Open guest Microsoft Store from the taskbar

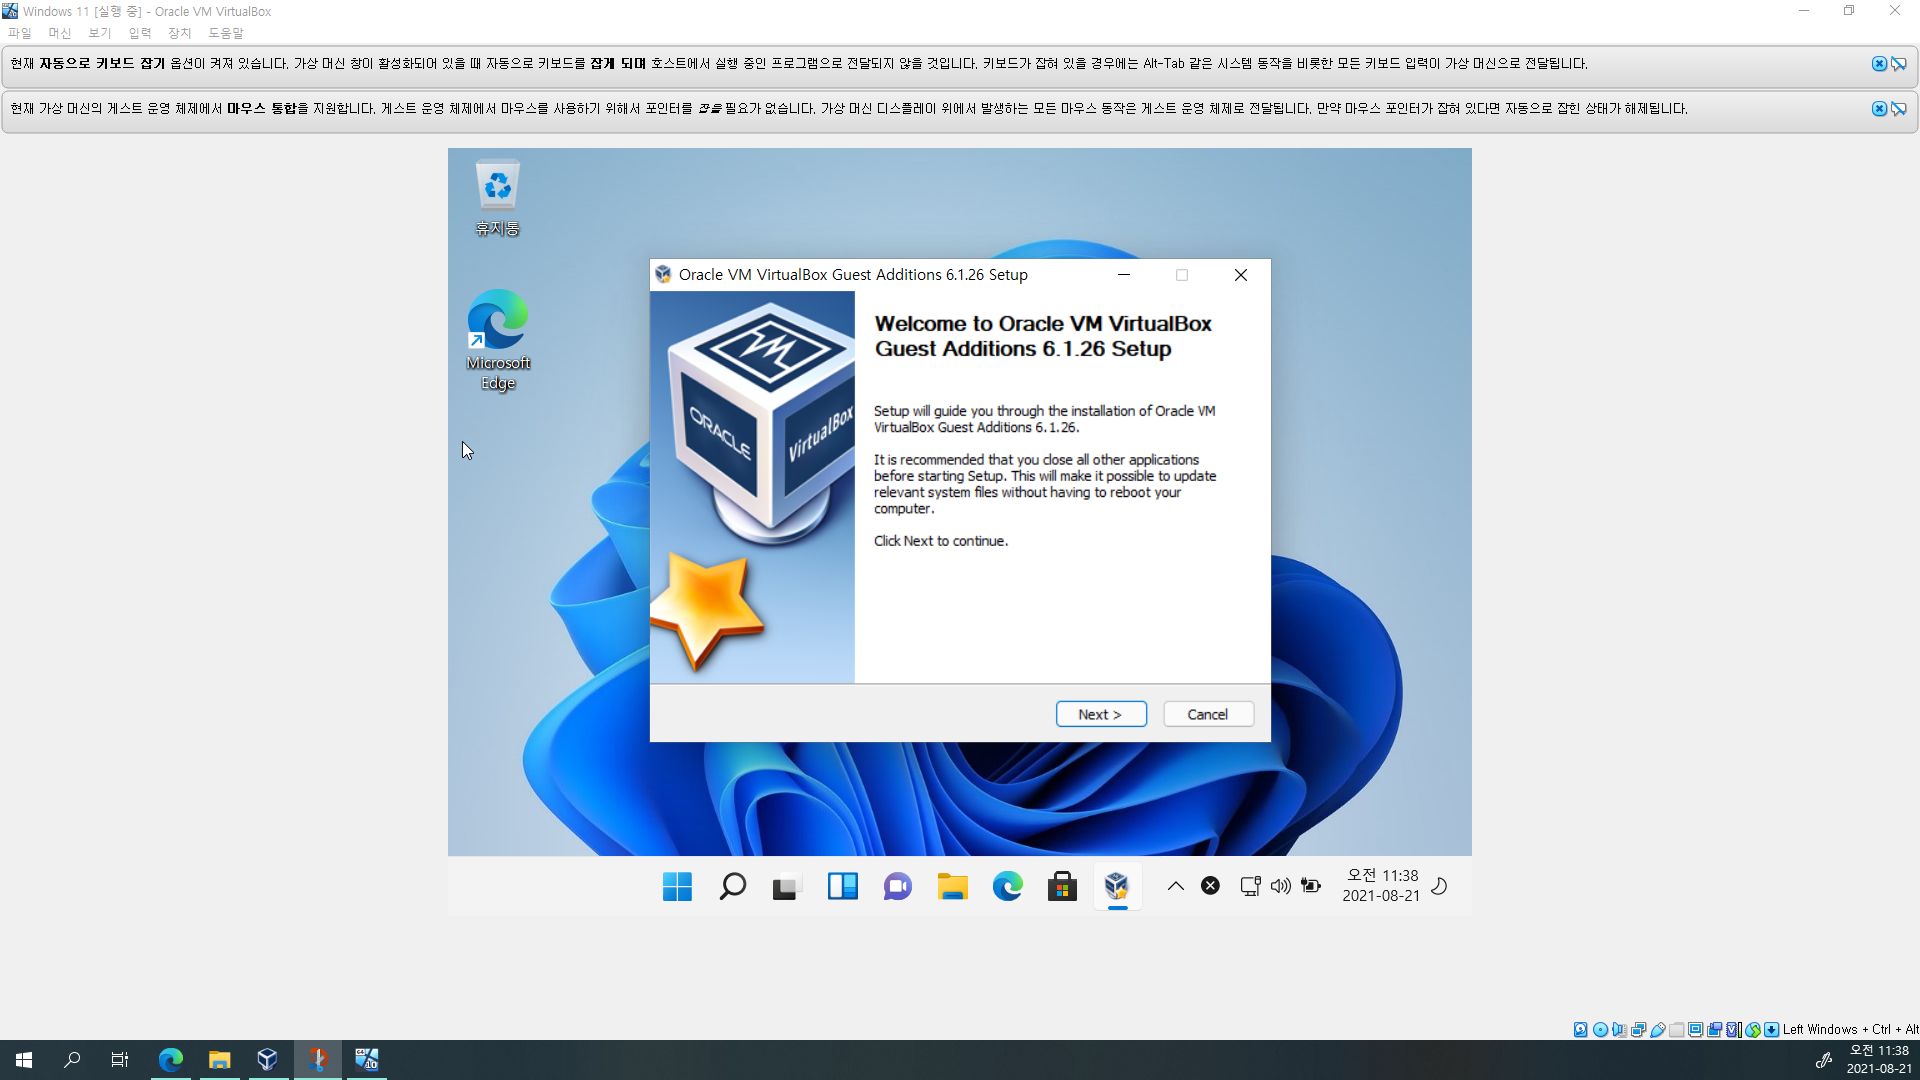[1062, 886]
